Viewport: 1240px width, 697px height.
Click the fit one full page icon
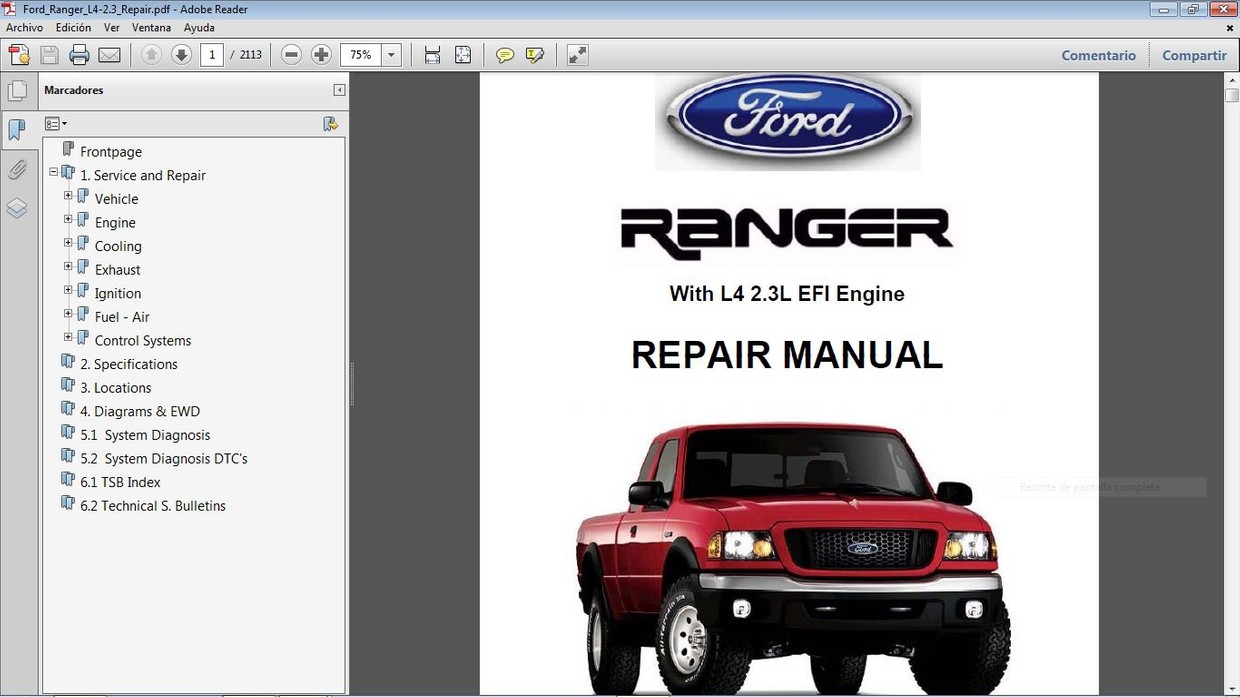tap(463, 55)
